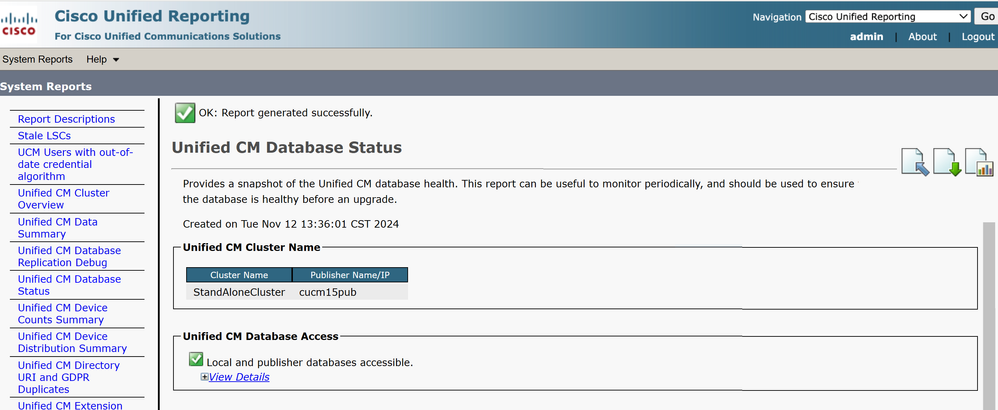Viewport: 998px width, 410px height.
Task: Click the green checkmark beside databases accessible
Action: [196, 360]
